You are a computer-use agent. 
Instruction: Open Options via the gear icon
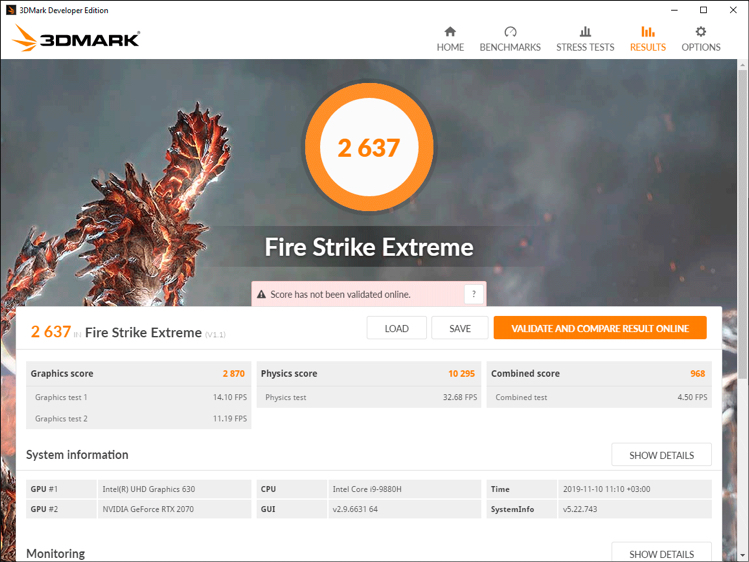click(700, 32)
